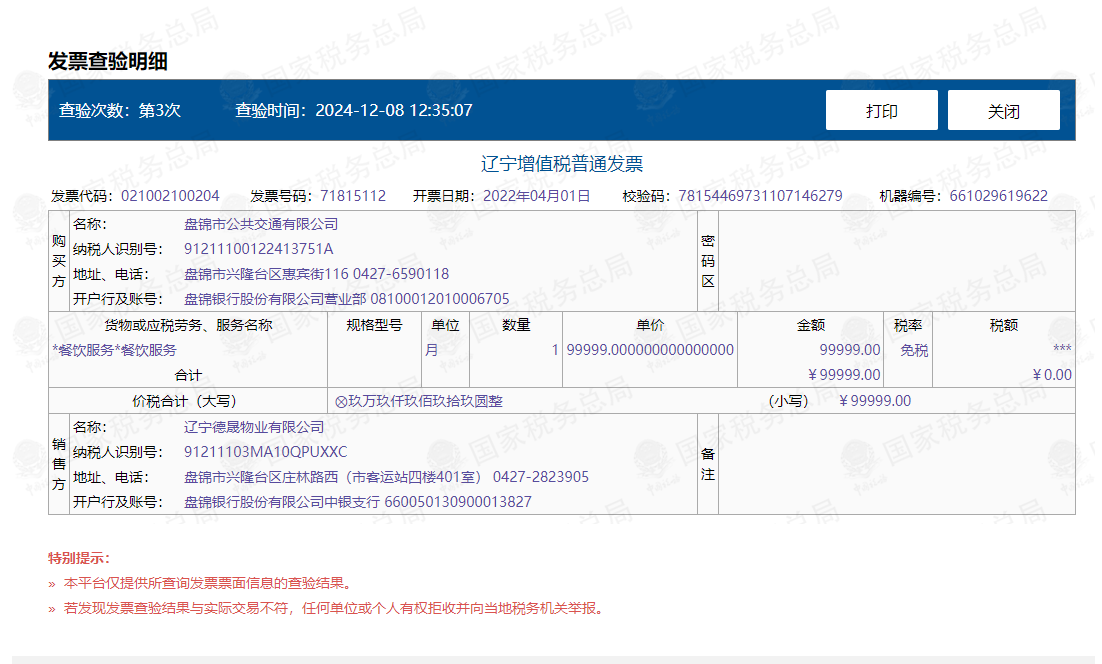The width and height of the screenshot is (1102, 664).
Task: Click buyer name 盘锦市公共交通有限公司
Action: pyautogui.click(x=261, y=224)
